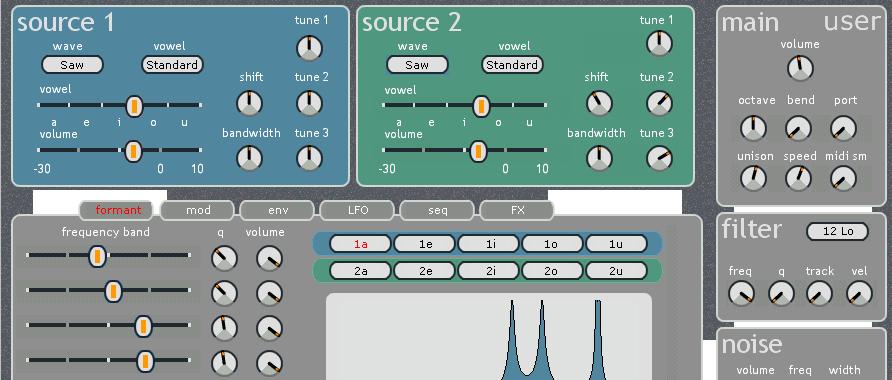The width and height of the screenshot is (892, 380).
Task: Click the main octave knob
Action: [x=753, y=129]
